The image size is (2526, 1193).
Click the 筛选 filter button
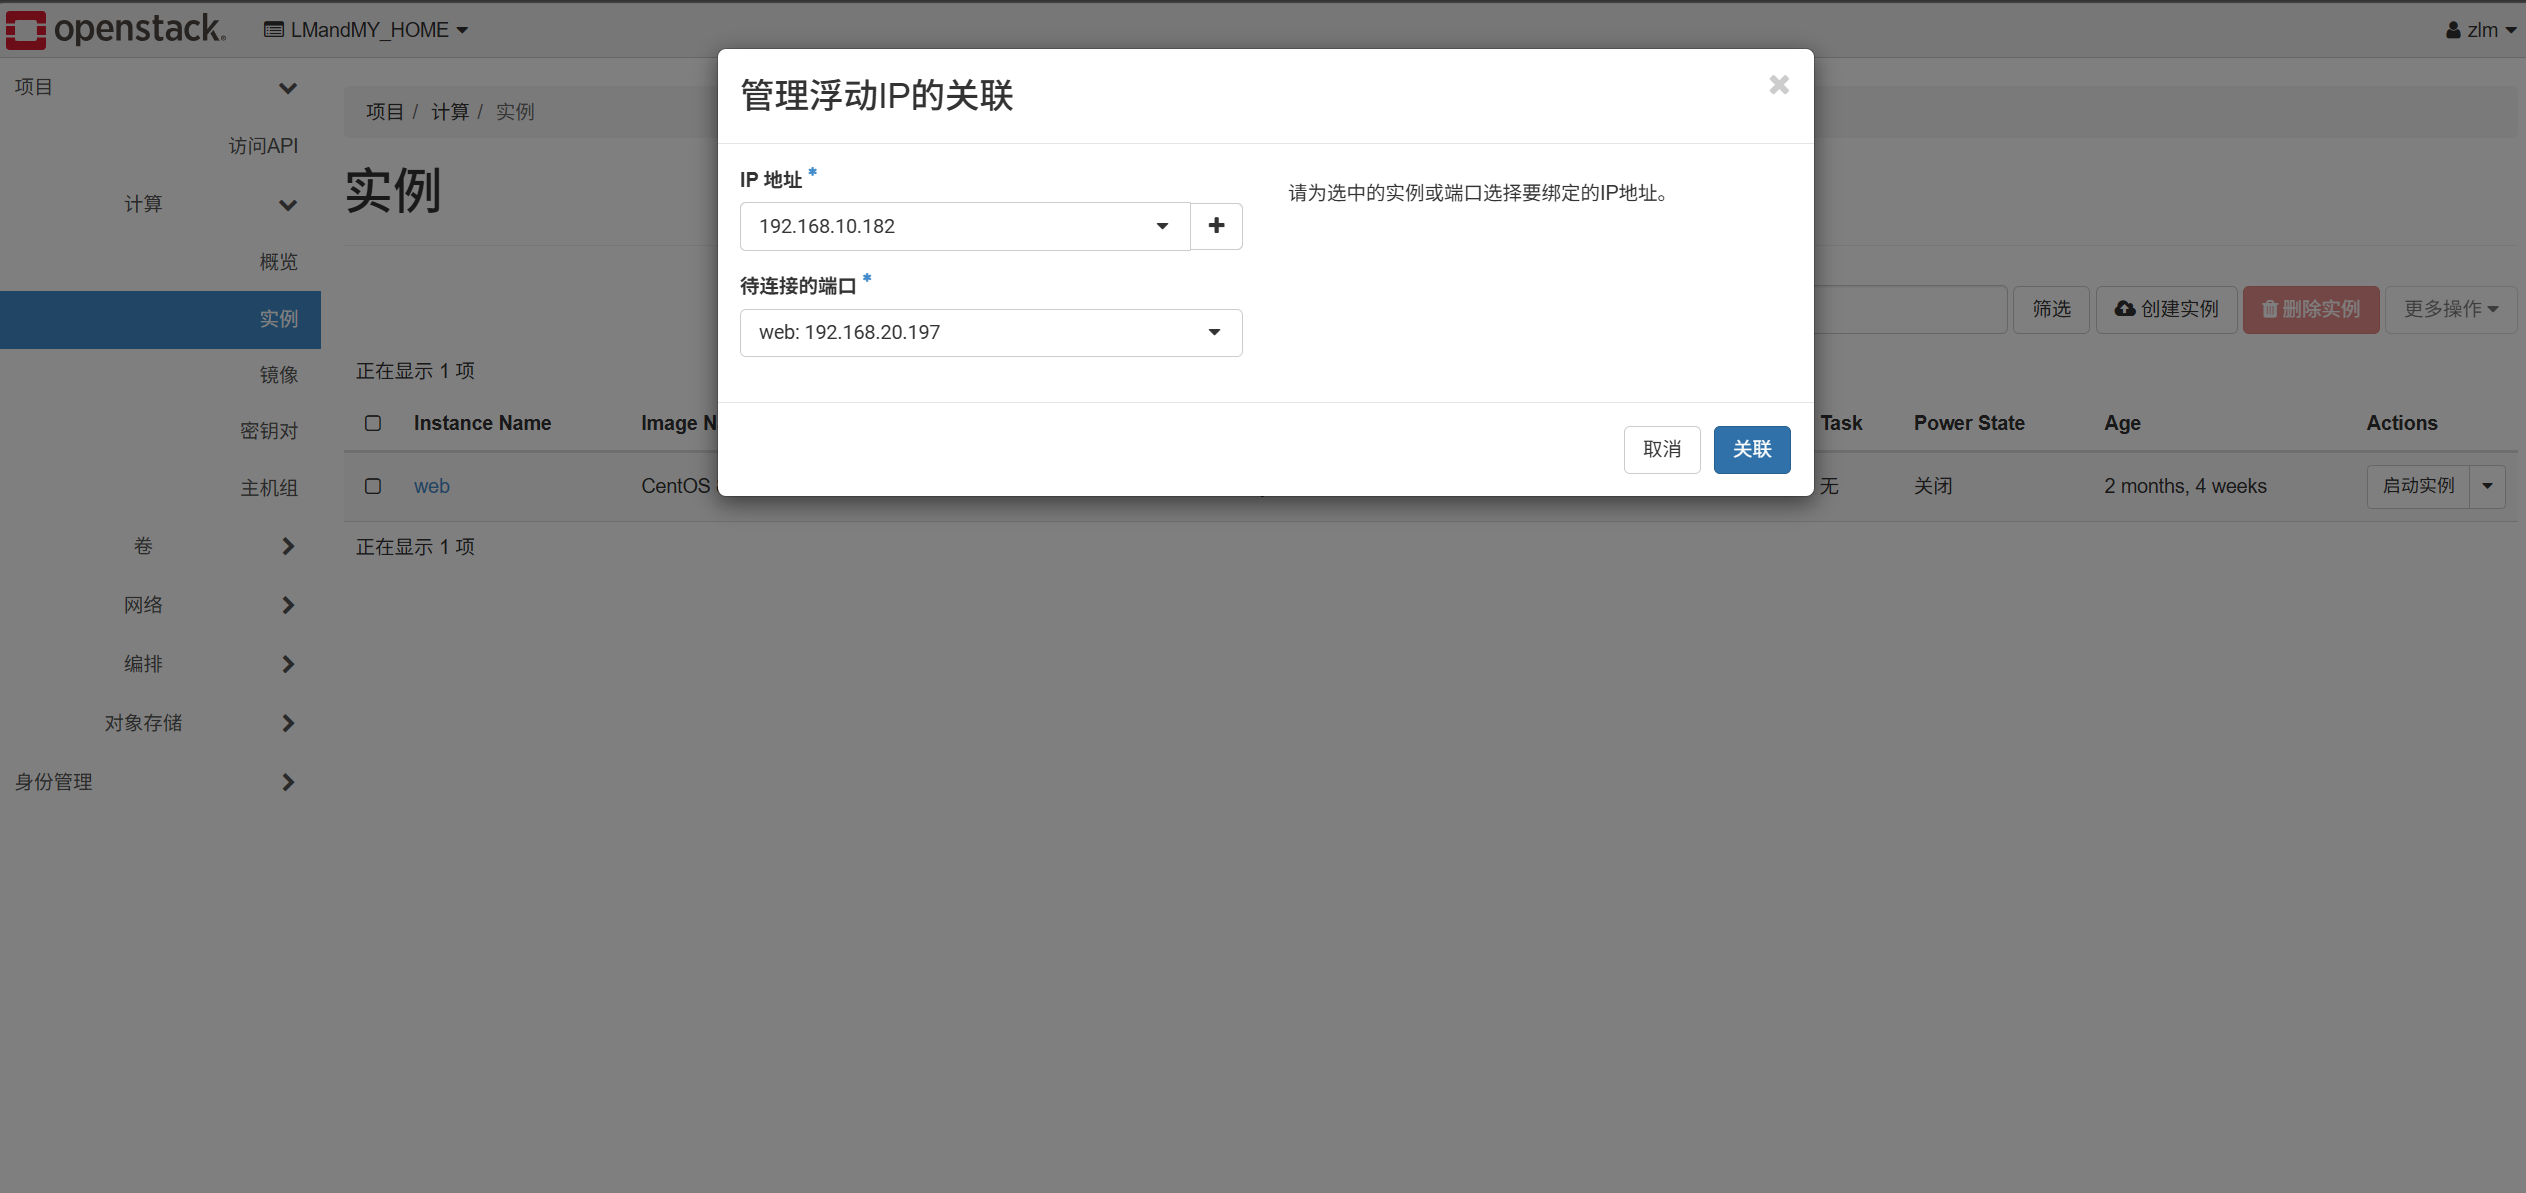[x=2050, y=310]
